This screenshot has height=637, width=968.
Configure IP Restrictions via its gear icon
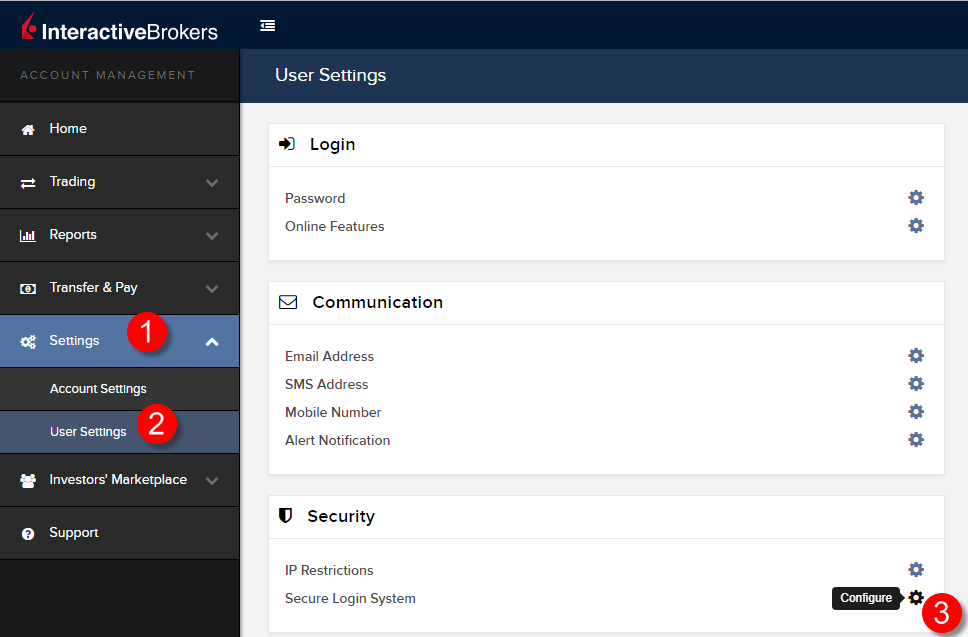pyautogui.click(x=916, y=569)
